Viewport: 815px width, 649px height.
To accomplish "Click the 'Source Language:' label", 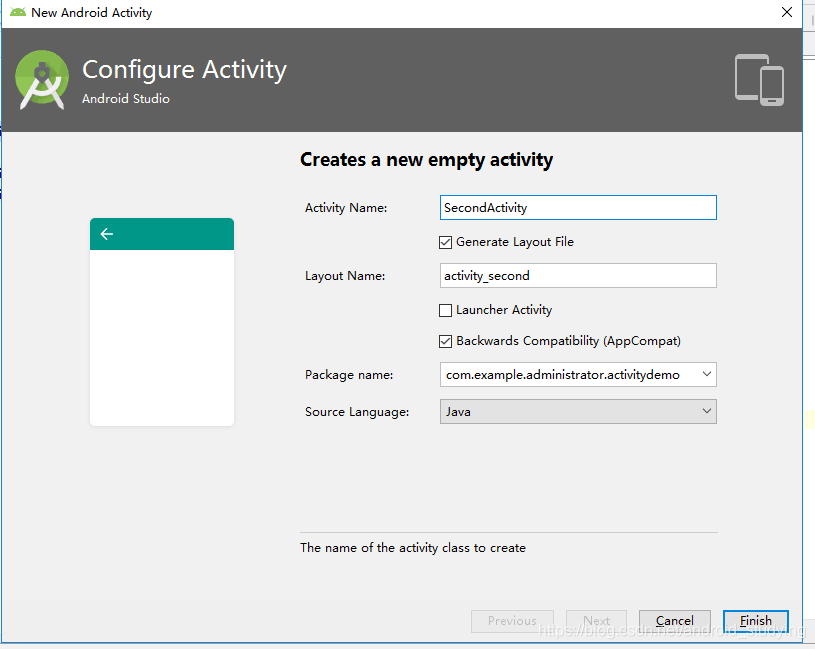I will 357,412.
